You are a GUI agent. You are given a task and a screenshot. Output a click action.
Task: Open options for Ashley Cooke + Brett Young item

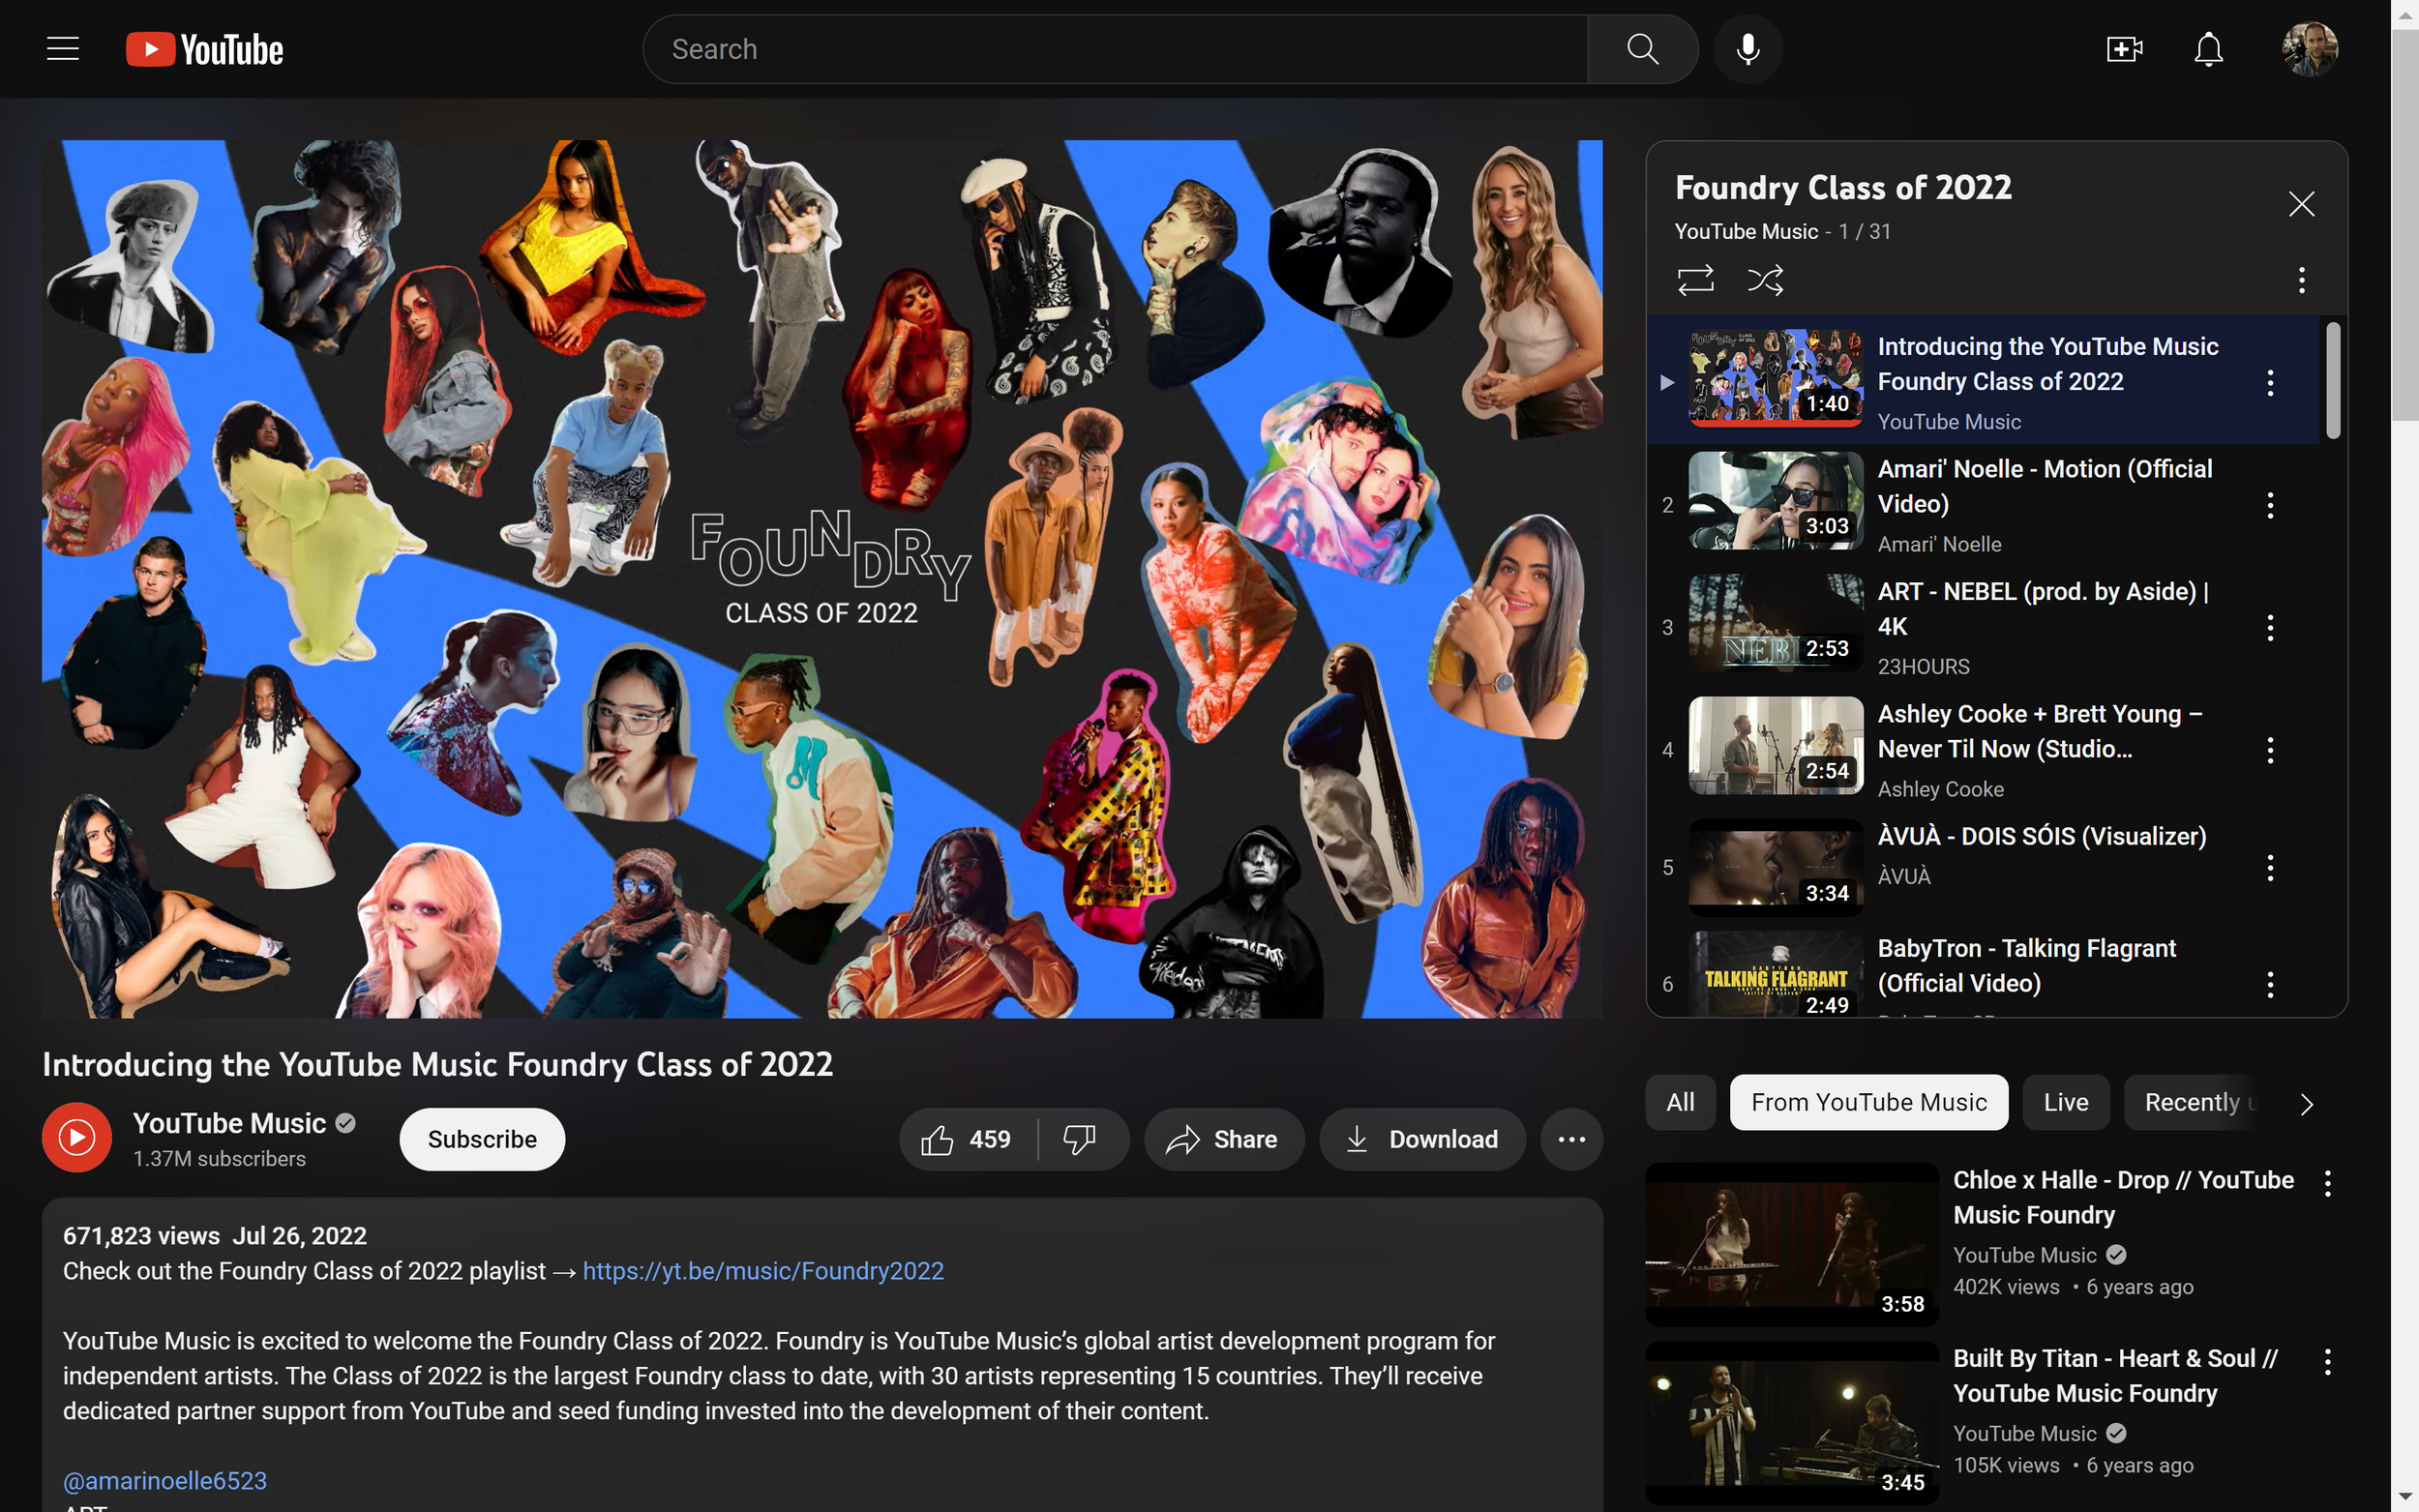tap(2270, 750)
